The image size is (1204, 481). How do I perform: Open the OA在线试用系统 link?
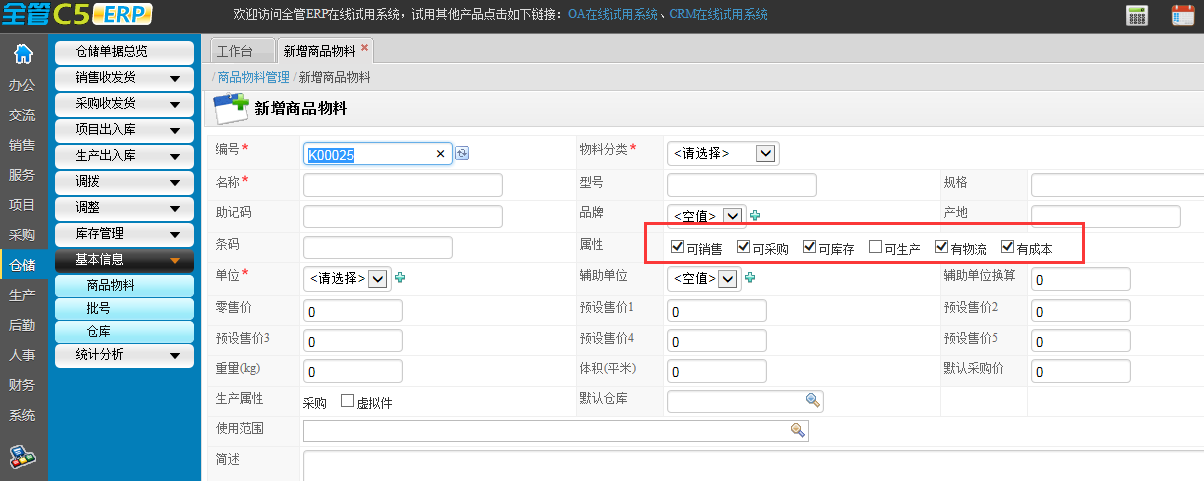tap(613, 15)
